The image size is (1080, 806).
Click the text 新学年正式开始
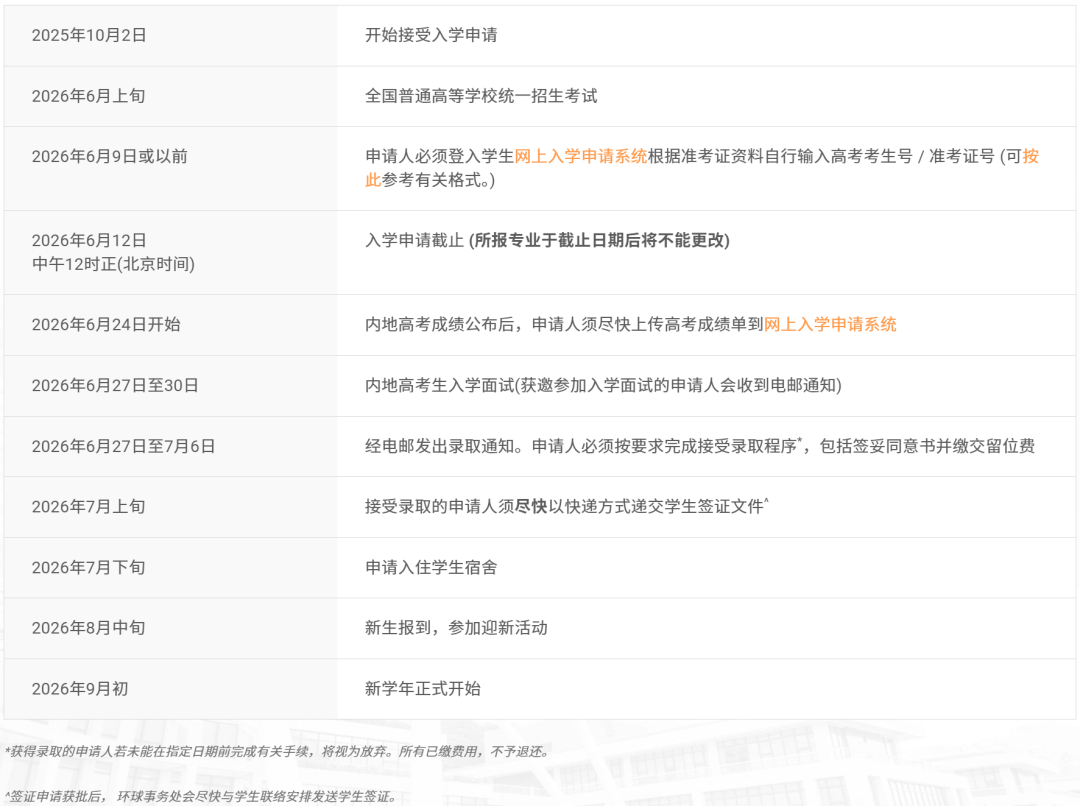423,689
